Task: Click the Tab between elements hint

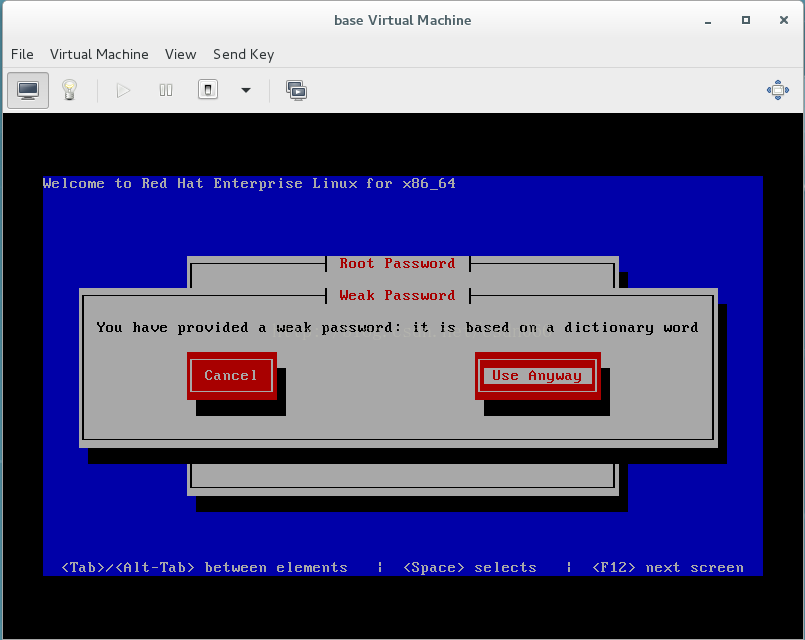Action: 204,568
